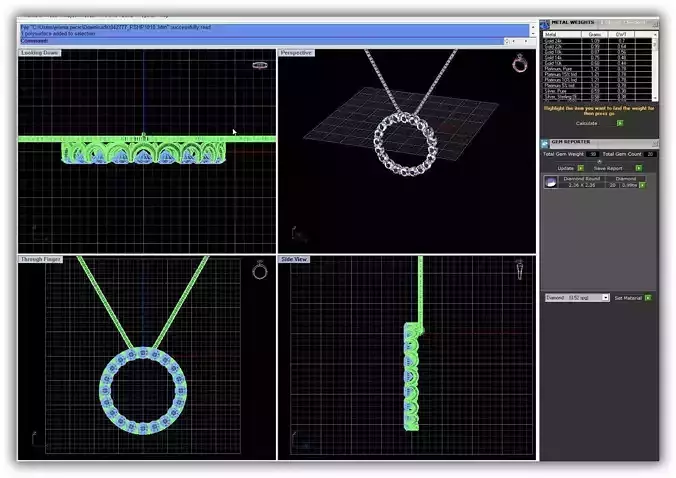The height and width of the screenshot is (478, 676).
Task: Click the DWT column header
Action: click(621, 34)
